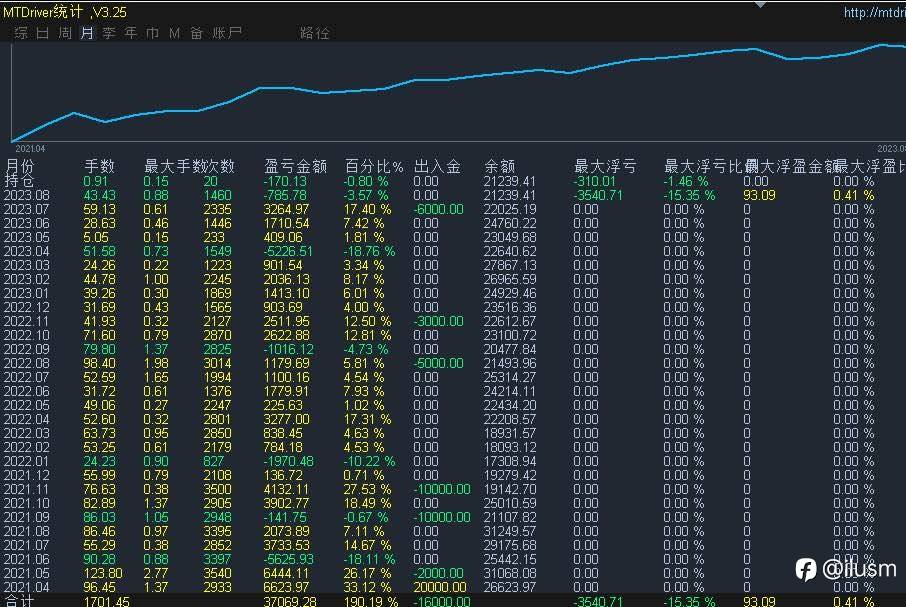The height and width of the screenshot is (607, 906).
Task: Click the total profit 37069.28
Action: [290, 601]
